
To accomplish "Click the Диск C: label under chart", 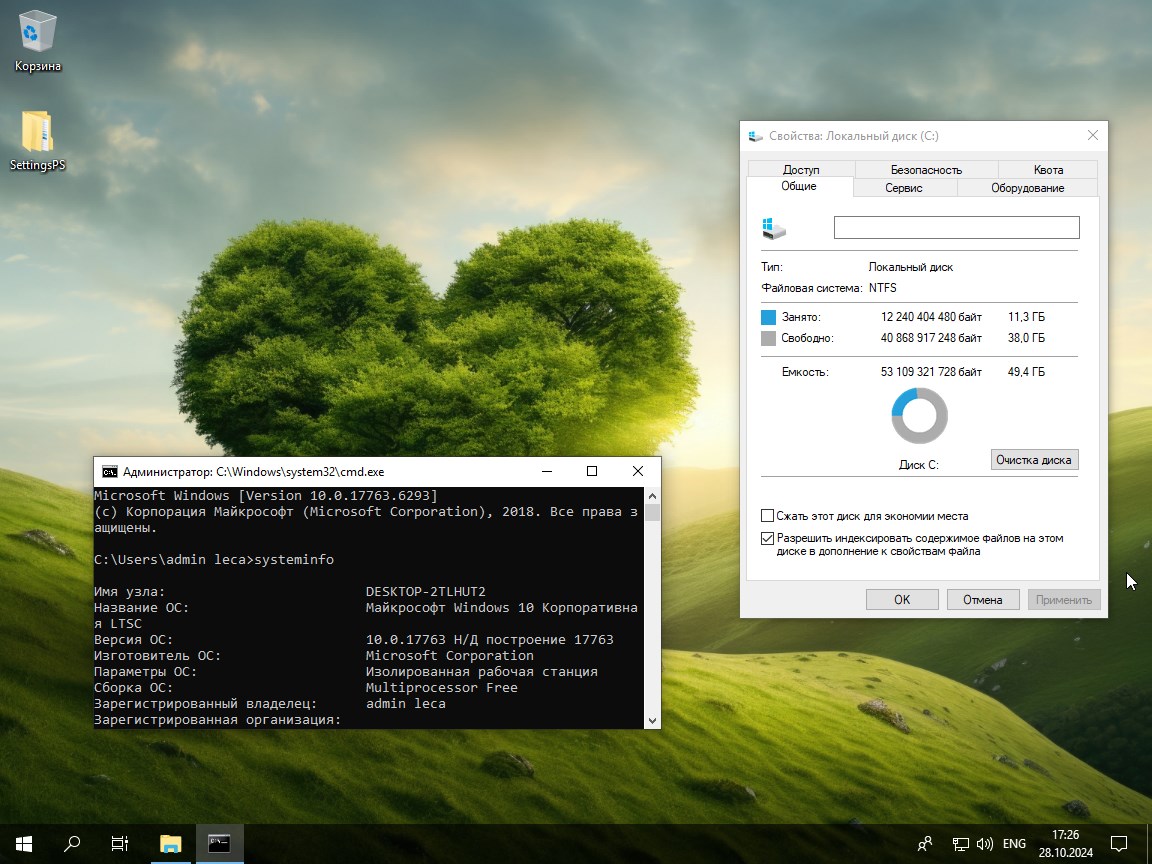I will pyautogui.click(x=918, y=465).
